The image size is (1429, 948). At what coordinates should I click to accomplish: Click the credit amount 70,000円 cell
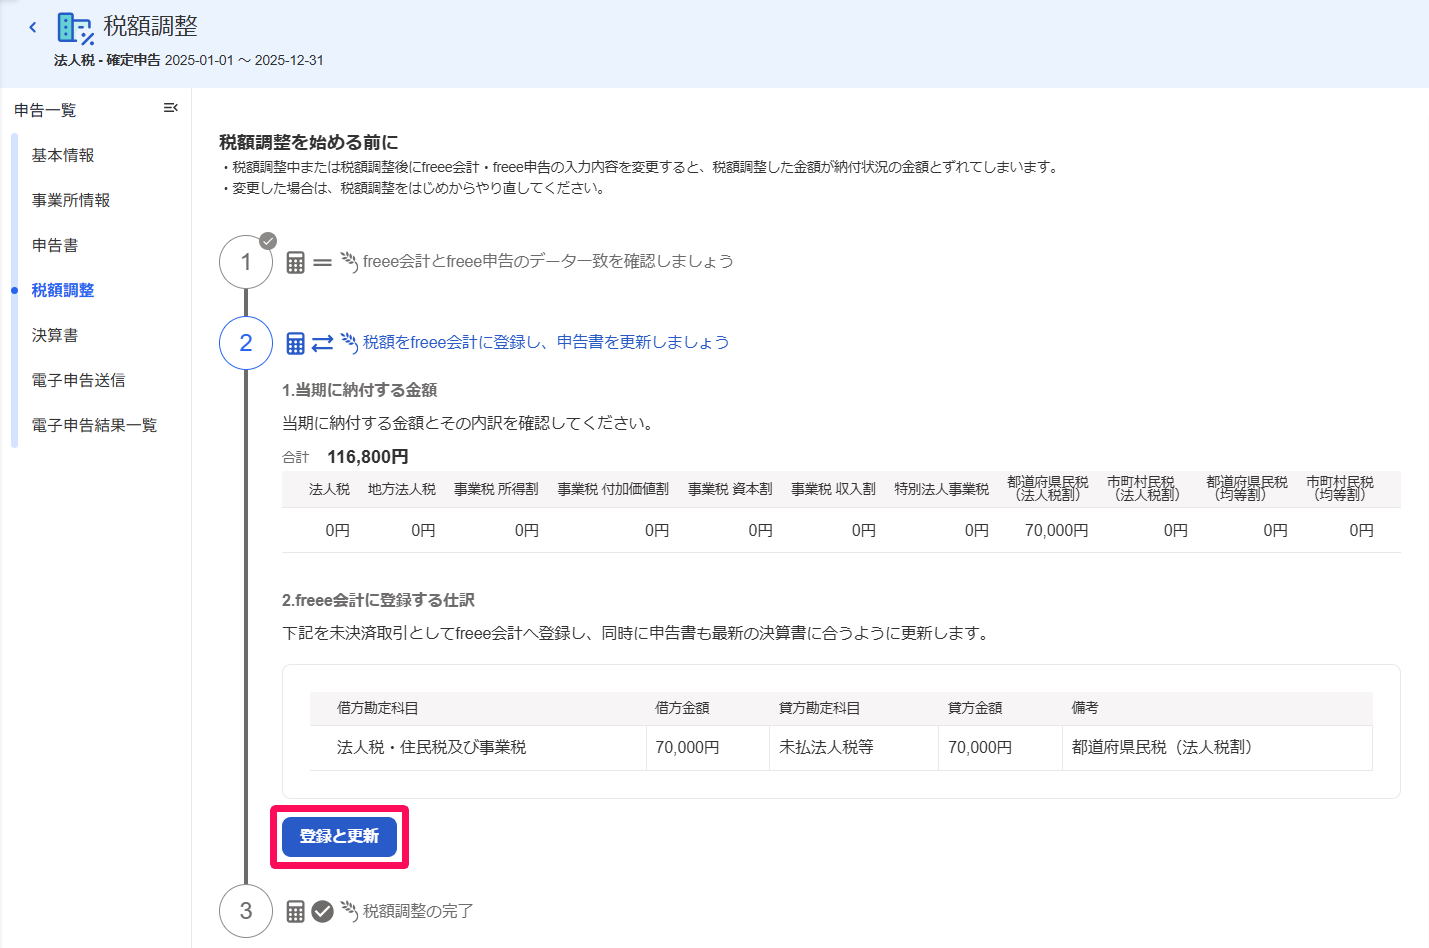pyautogui.click(x=1000, y=748)
